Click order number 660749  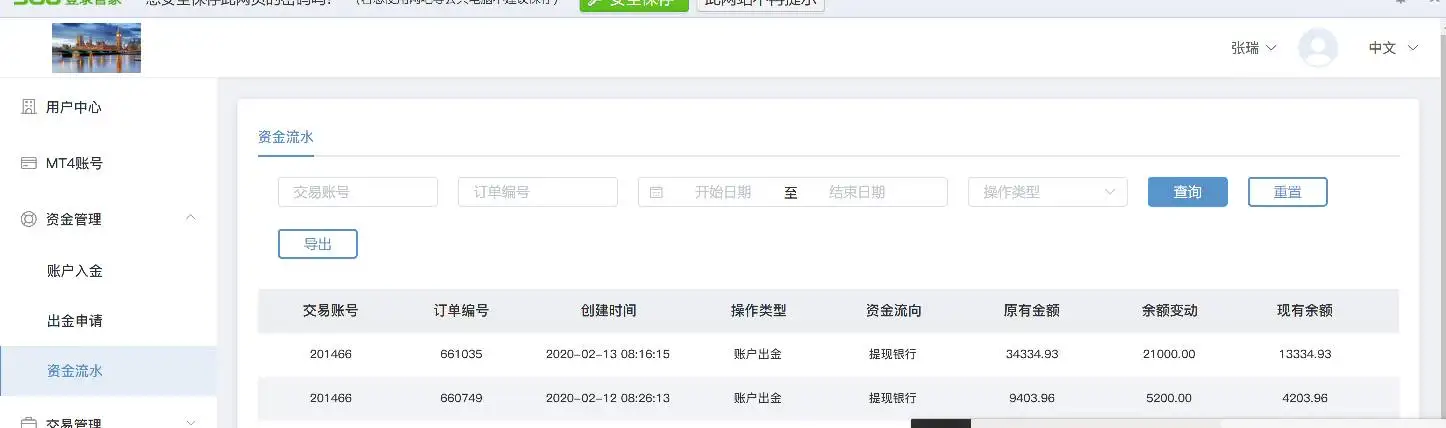tap(461, 398)
